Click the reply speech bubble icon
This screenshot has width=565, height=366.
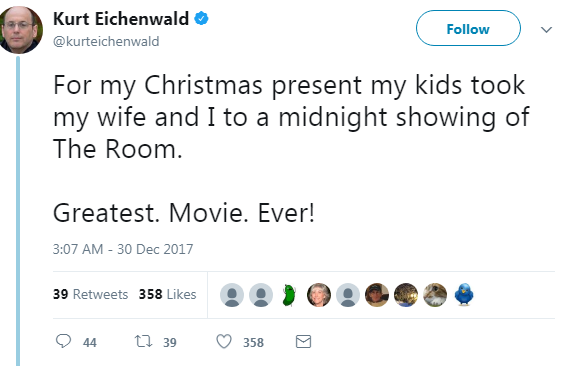[x=63, y=341]
